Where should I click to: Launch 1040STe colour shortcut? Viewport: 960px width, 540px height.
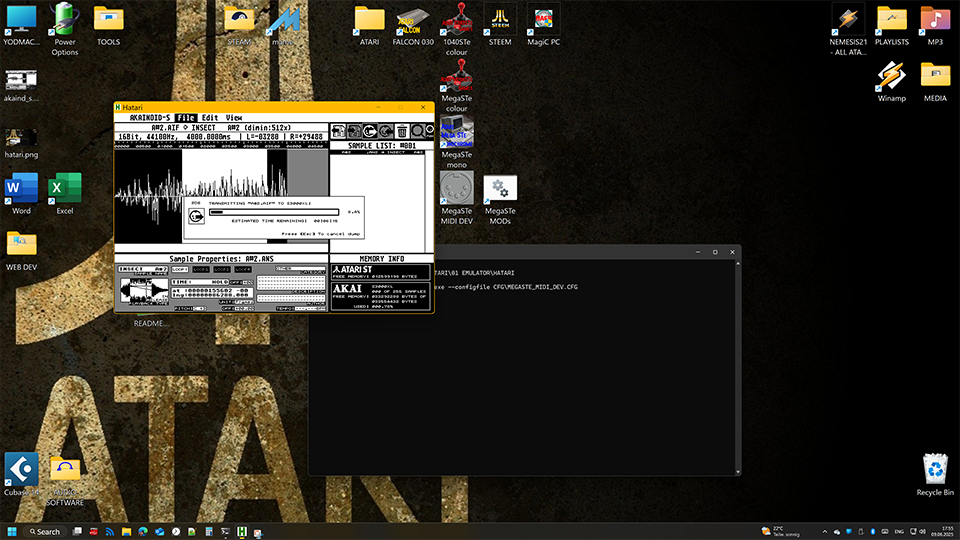click(x=457, y=29)
